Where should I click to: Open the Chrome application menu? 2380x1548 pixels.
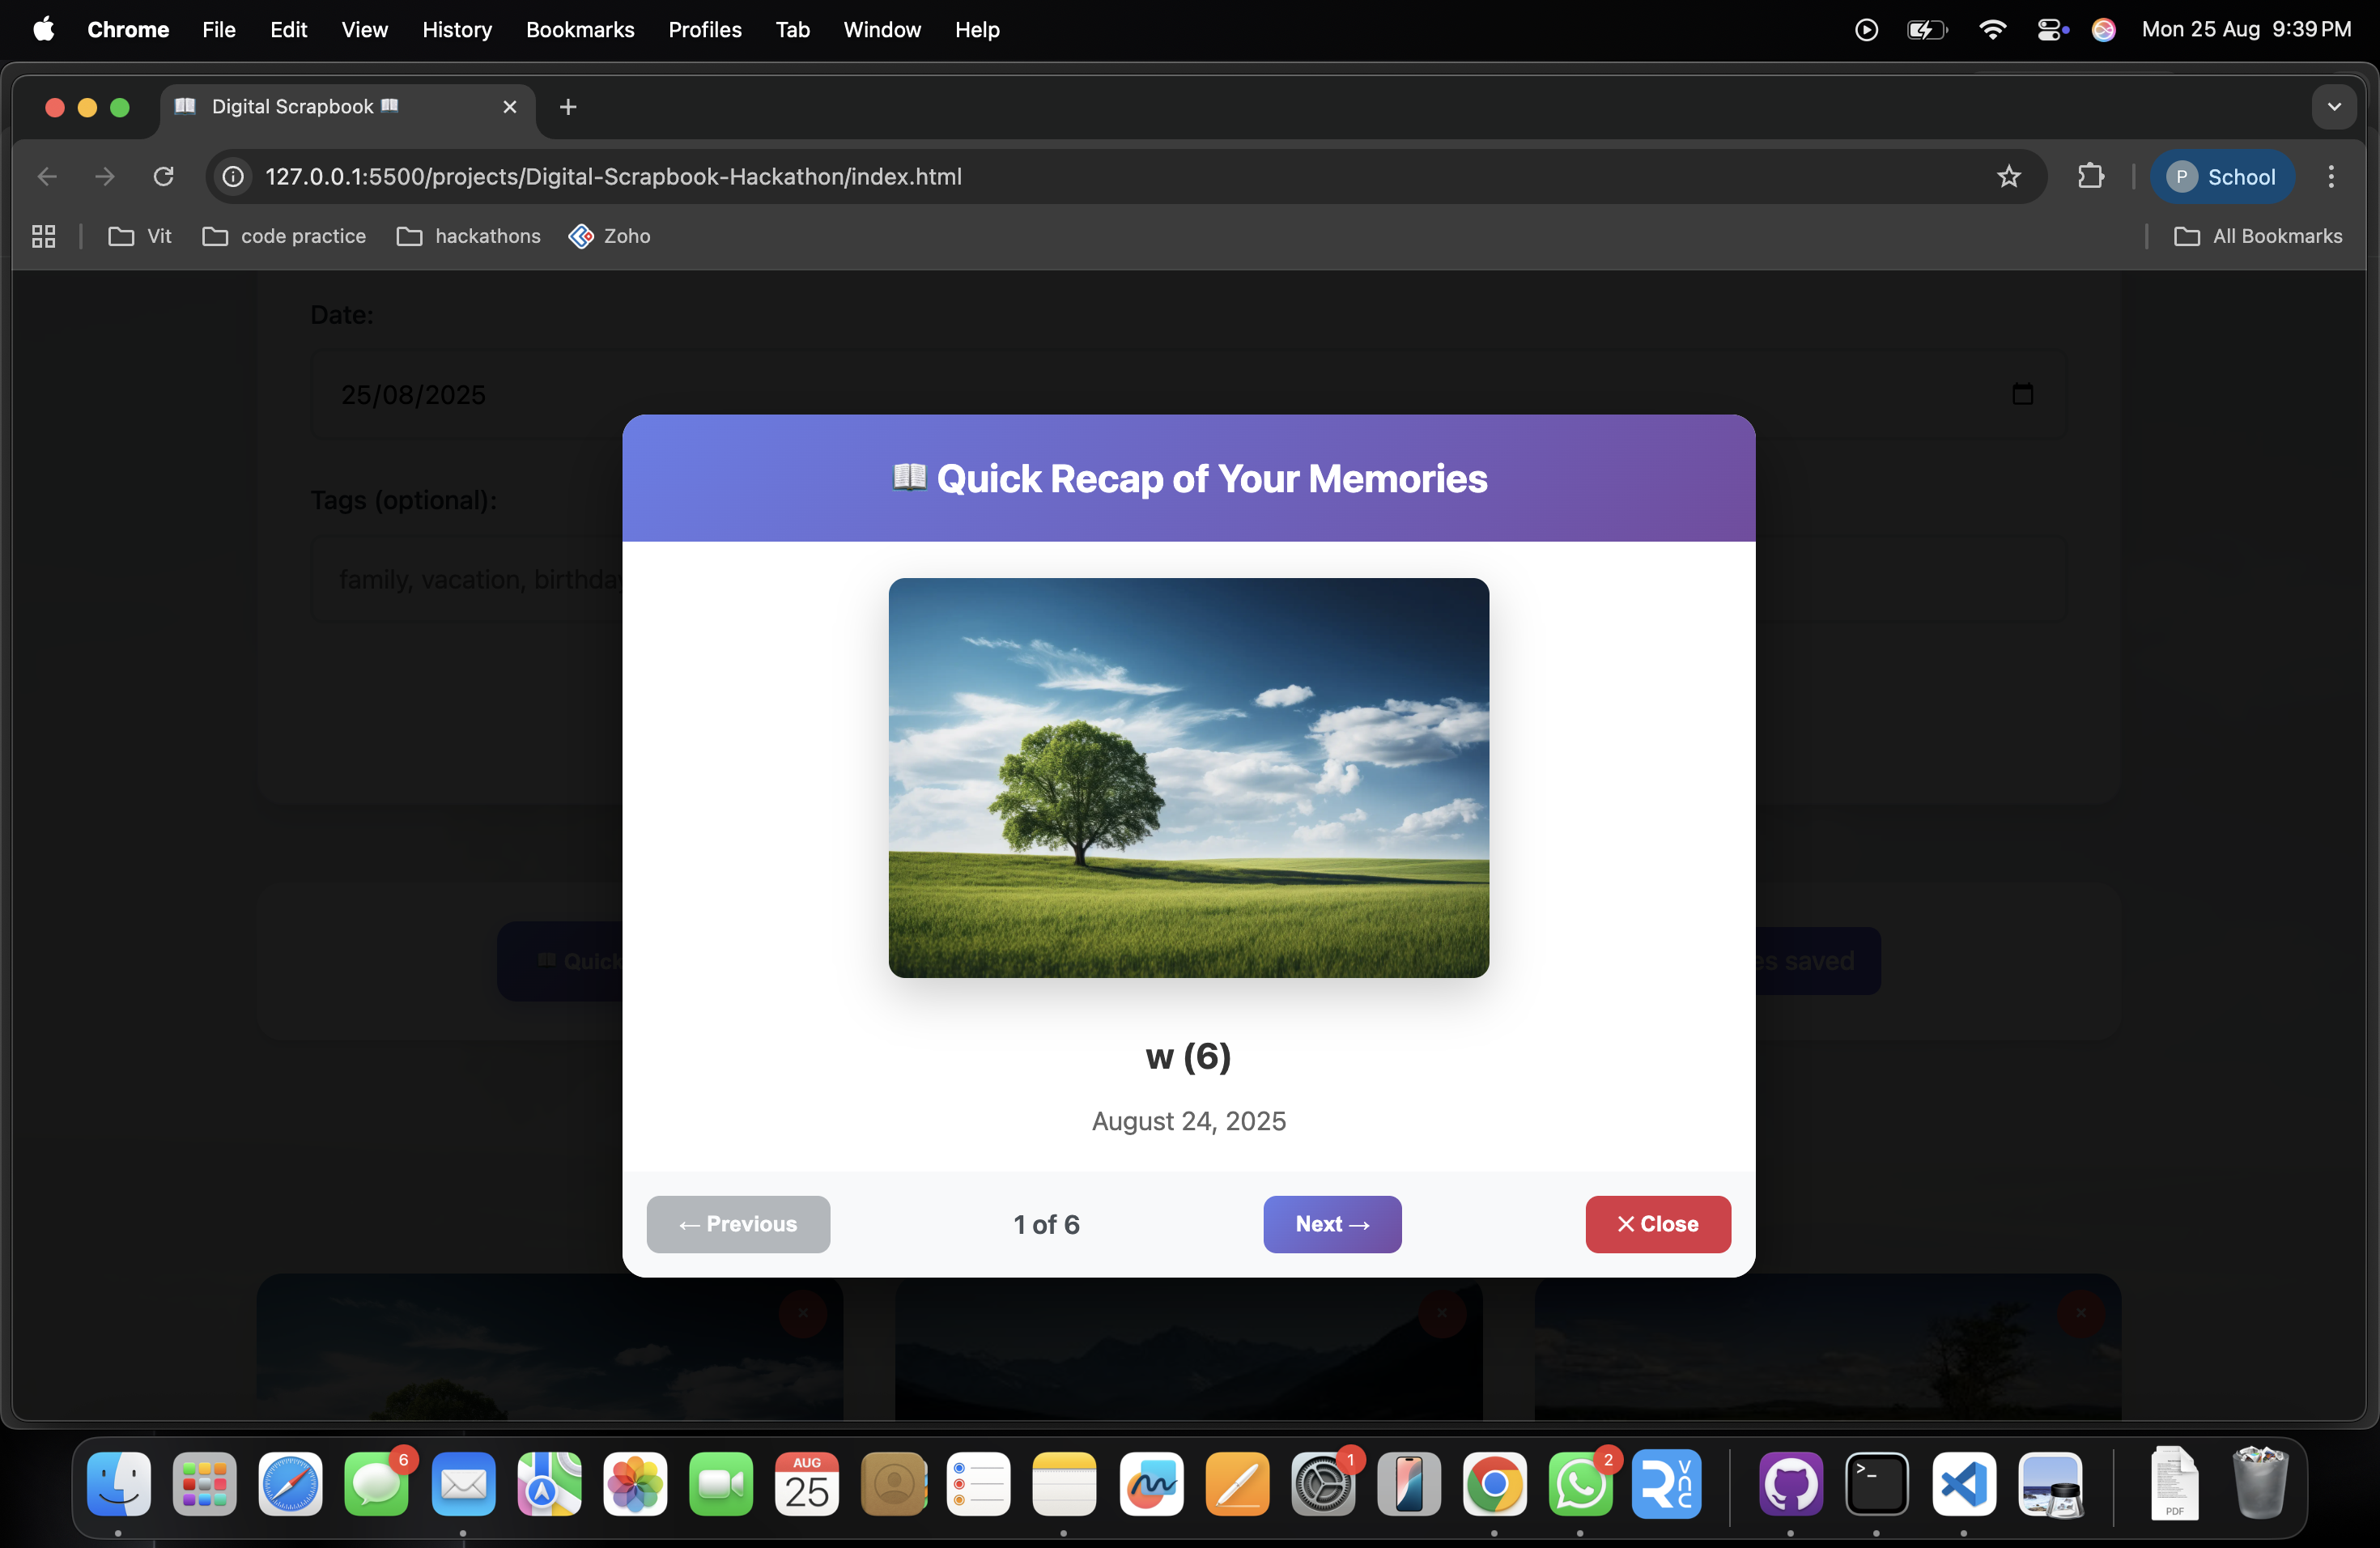click(128, 30)
